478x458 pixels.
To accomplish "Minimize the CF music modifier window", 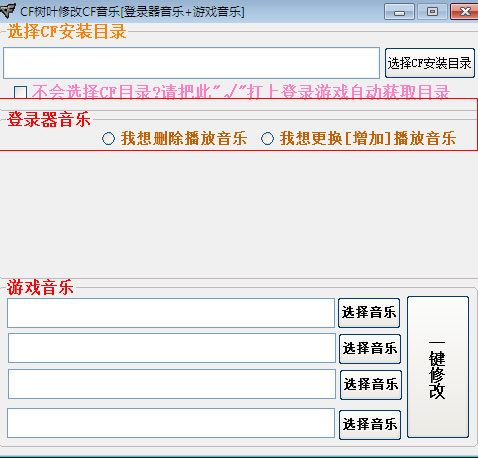I will [399, 12].
